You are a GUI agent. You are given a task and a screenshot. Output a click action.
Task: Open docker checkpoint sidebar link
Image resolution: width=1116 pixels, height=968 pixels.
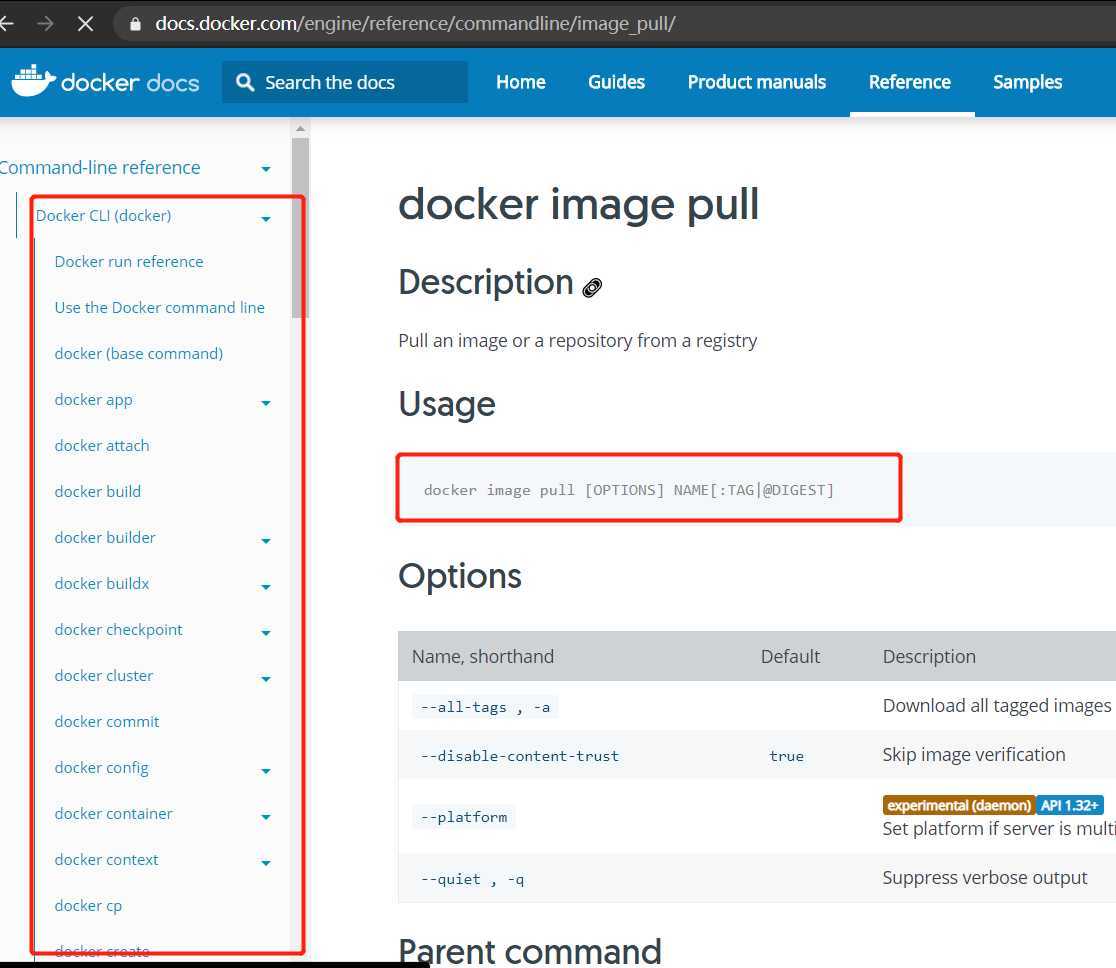pos(118,630)
